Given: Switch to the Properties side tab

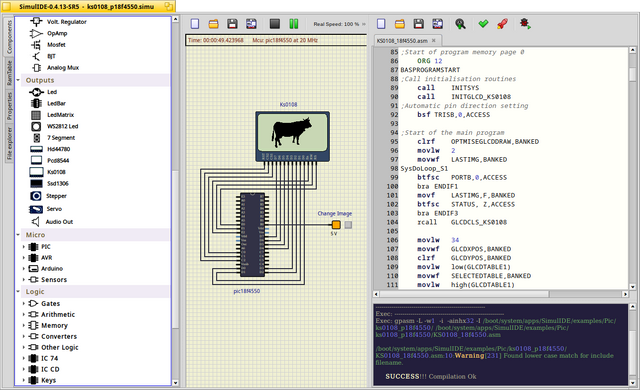Looking at the screenshot, I should (9, 106).
